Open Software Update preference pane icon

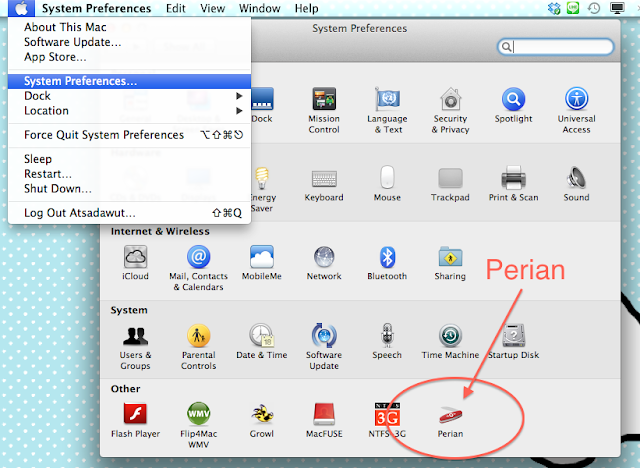pyautogui.click(x=324, y=335)
